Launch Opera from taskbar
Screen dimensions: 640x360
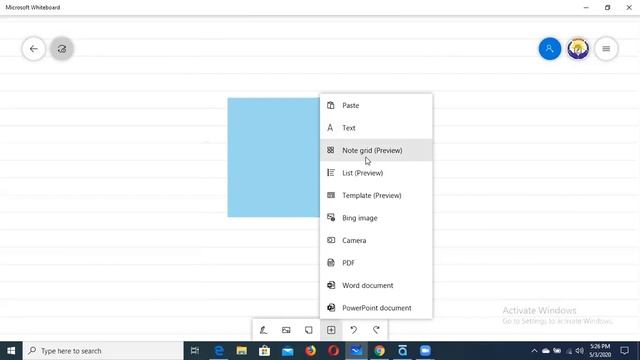333,351
